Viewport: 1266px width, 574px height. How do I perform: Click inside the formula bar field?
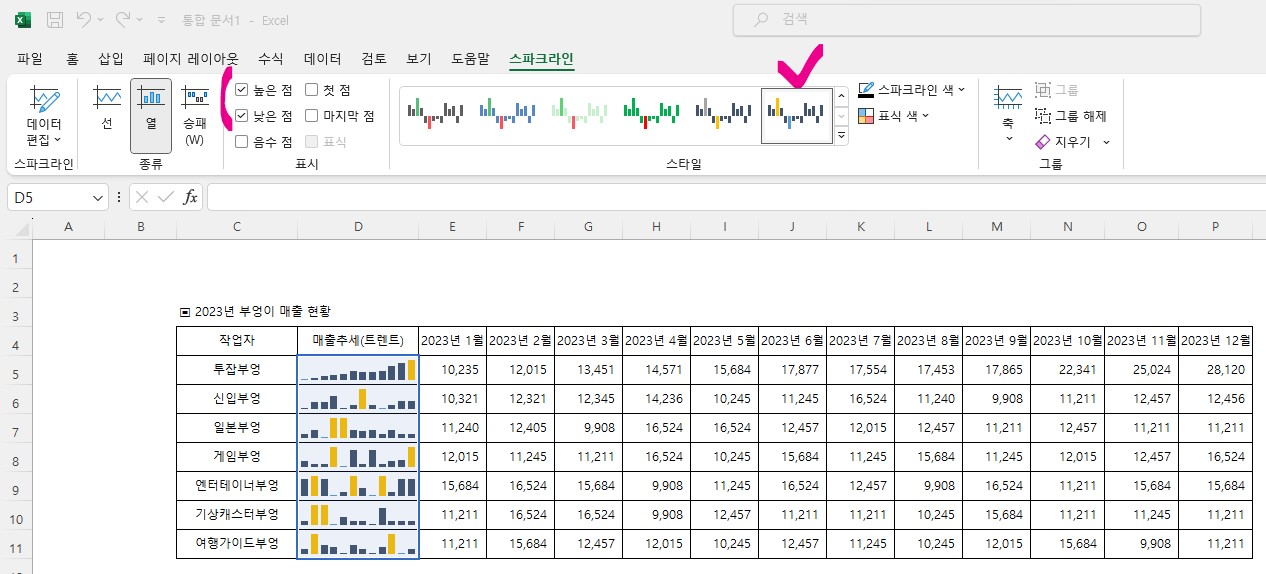pyautogui.click(x=736, y=198)
